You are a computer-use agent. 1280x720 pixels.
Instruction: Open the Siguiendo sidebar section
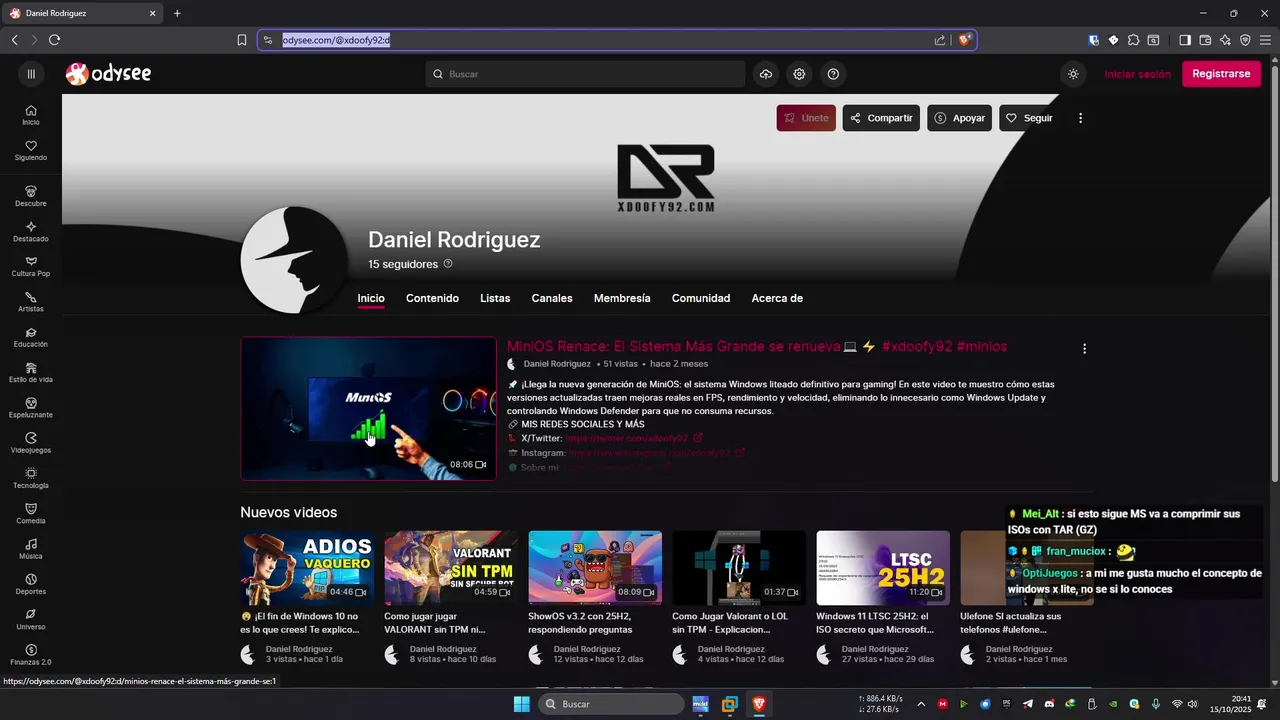coord(31,151)
